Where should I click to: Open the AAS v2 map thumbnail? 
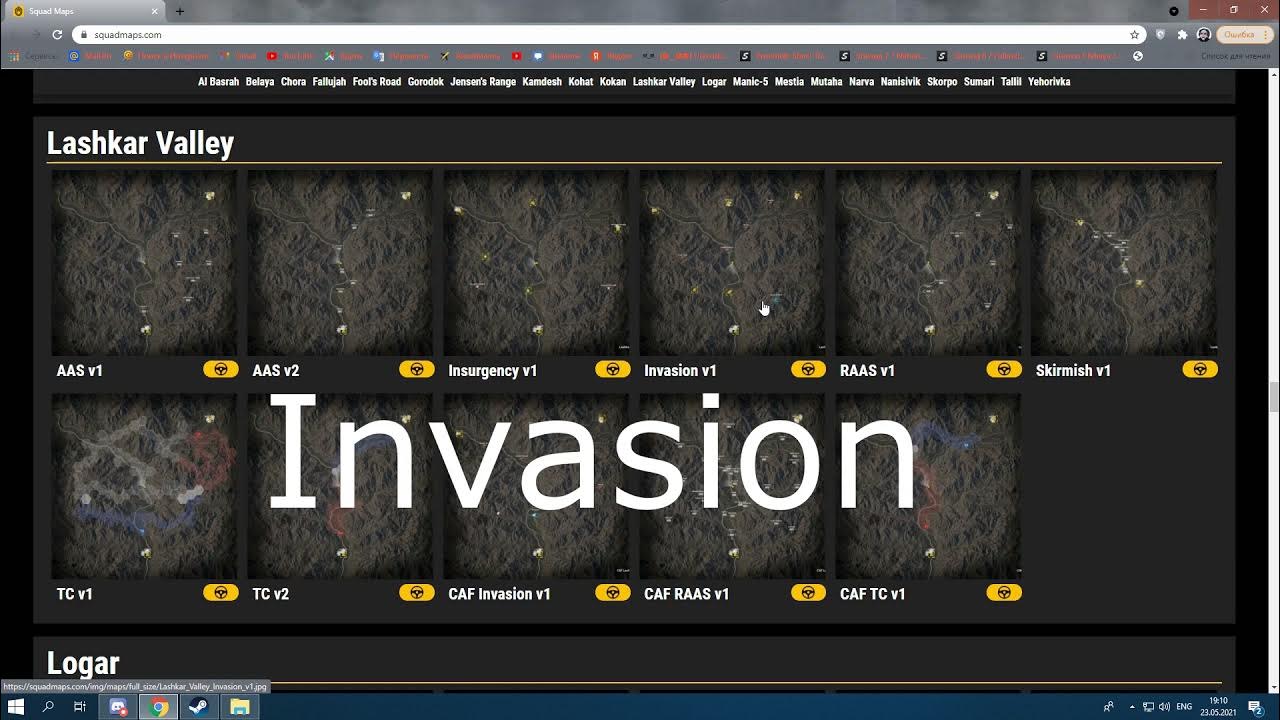[340, 263]
